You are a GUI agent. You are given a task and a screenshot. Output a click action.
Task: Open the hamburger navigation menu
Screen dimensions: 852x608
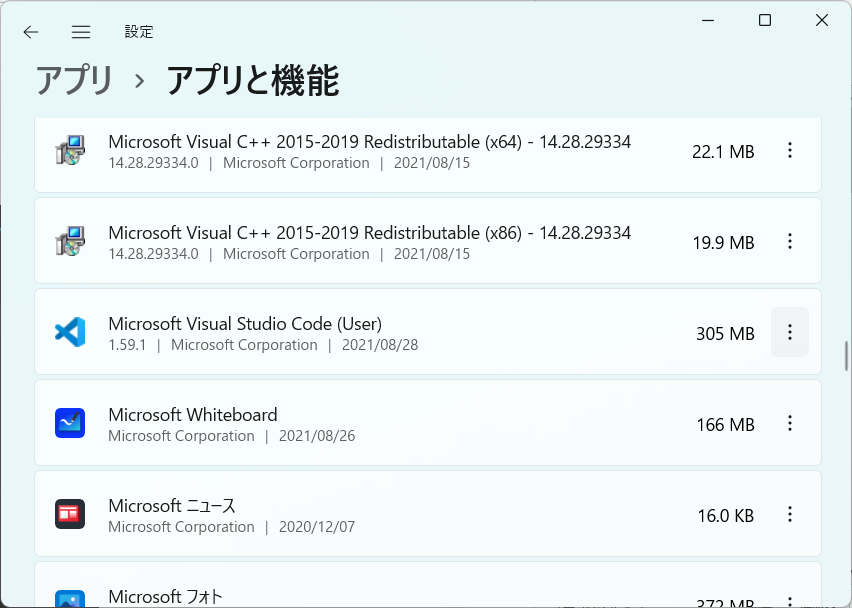click(81, 32)
